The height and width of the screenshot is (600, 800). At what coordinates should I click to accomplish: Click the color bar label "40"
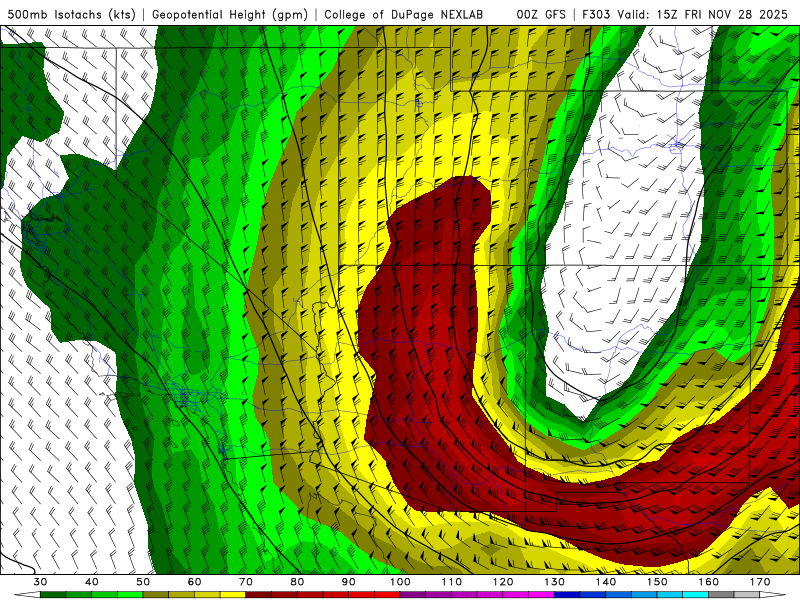click(x=92, y=582)
